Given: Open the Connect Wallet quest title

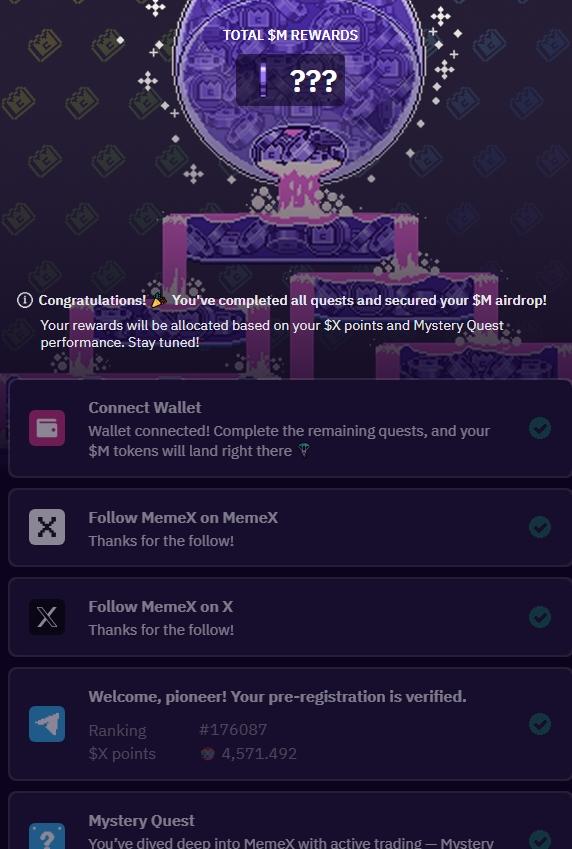Looking at the screenshot, I should pos(145,407).
